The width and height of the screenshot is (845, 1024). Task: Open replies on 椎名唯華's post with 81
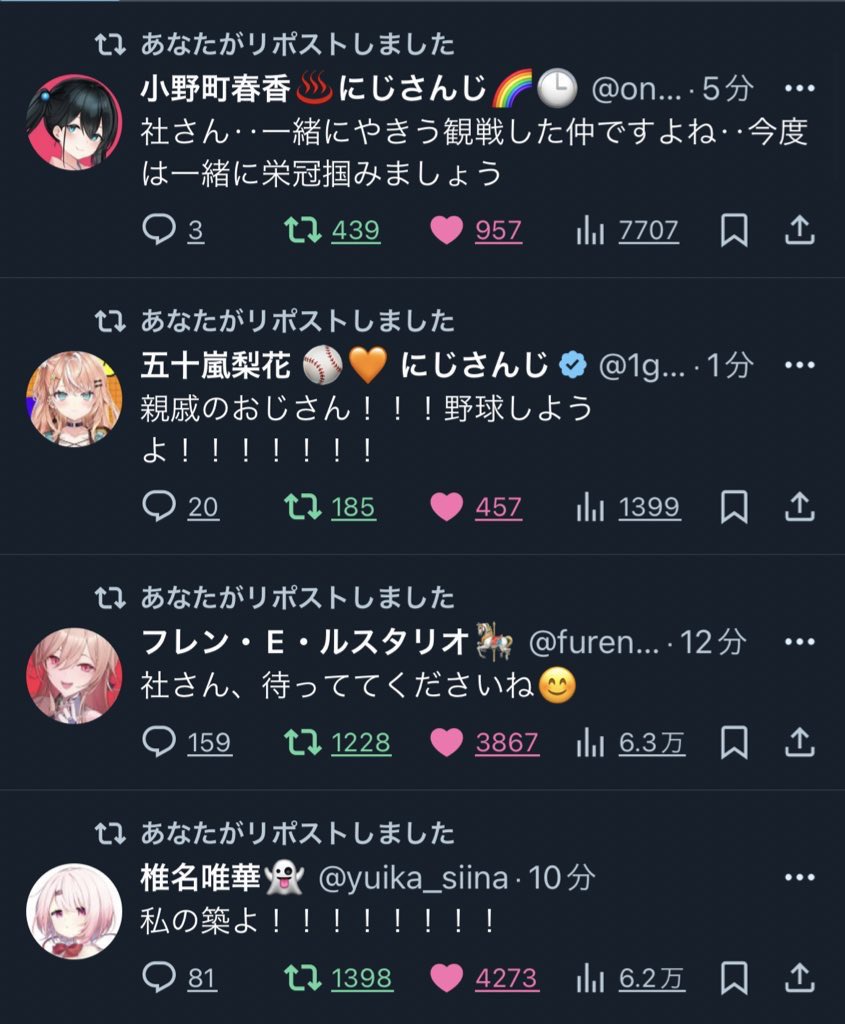[180, 978]
